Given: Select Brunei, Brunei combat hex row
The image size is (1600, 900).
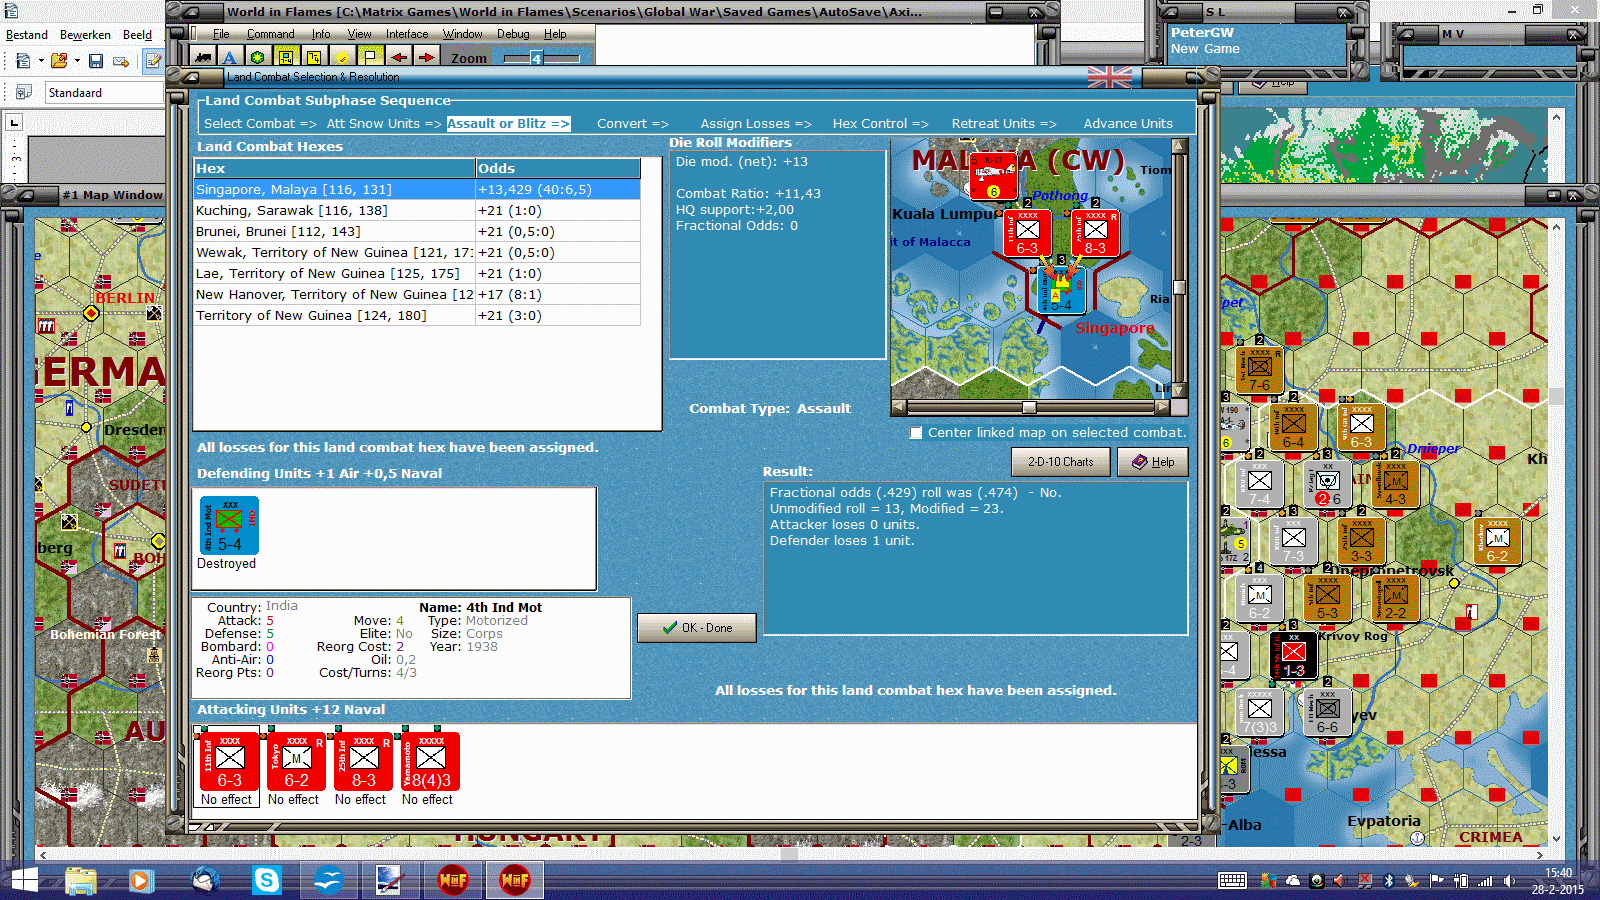Looking at the screenshot, I should click(x=417, y=232).
